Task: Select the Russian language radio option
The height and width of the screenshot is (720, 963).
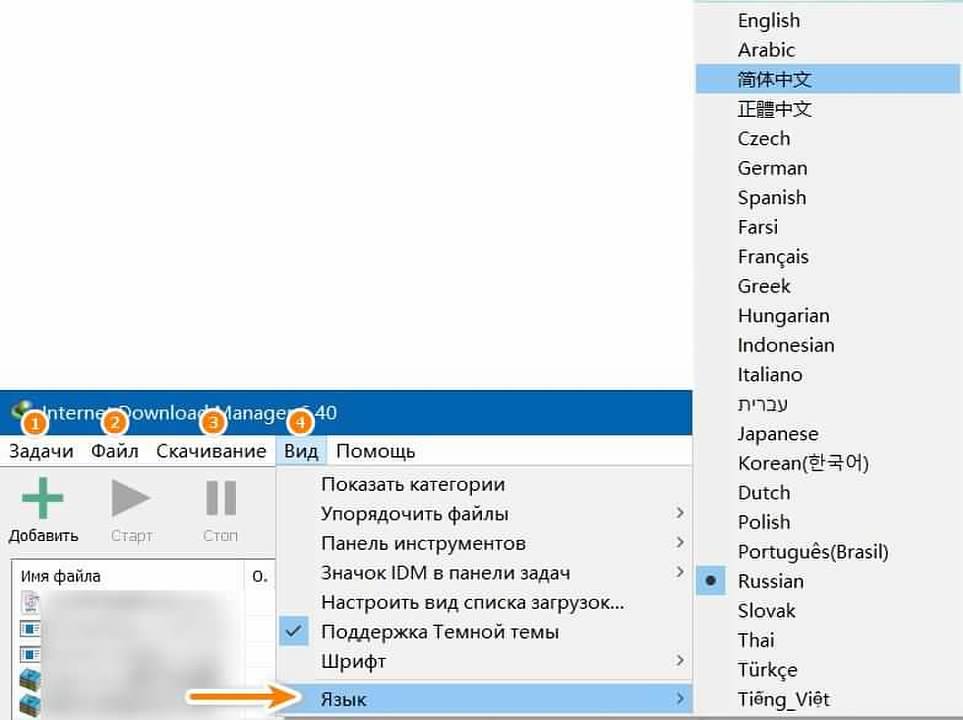Action: point(711,581)
